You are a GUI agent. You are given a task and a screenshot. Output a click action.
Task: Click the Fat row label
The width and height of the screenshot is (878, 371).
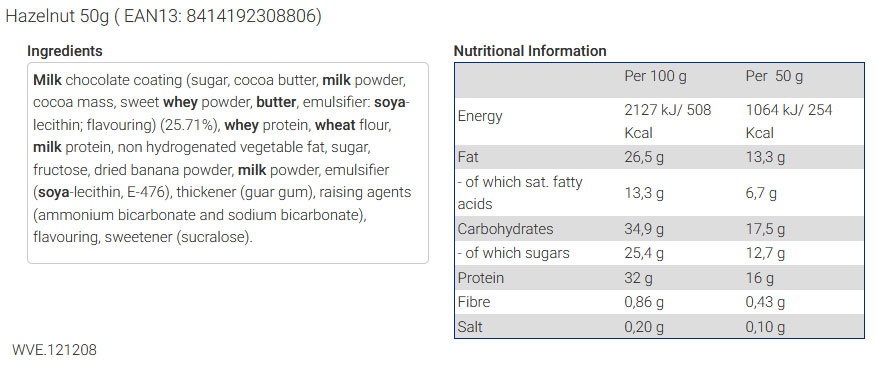click(x=468, y=157)
